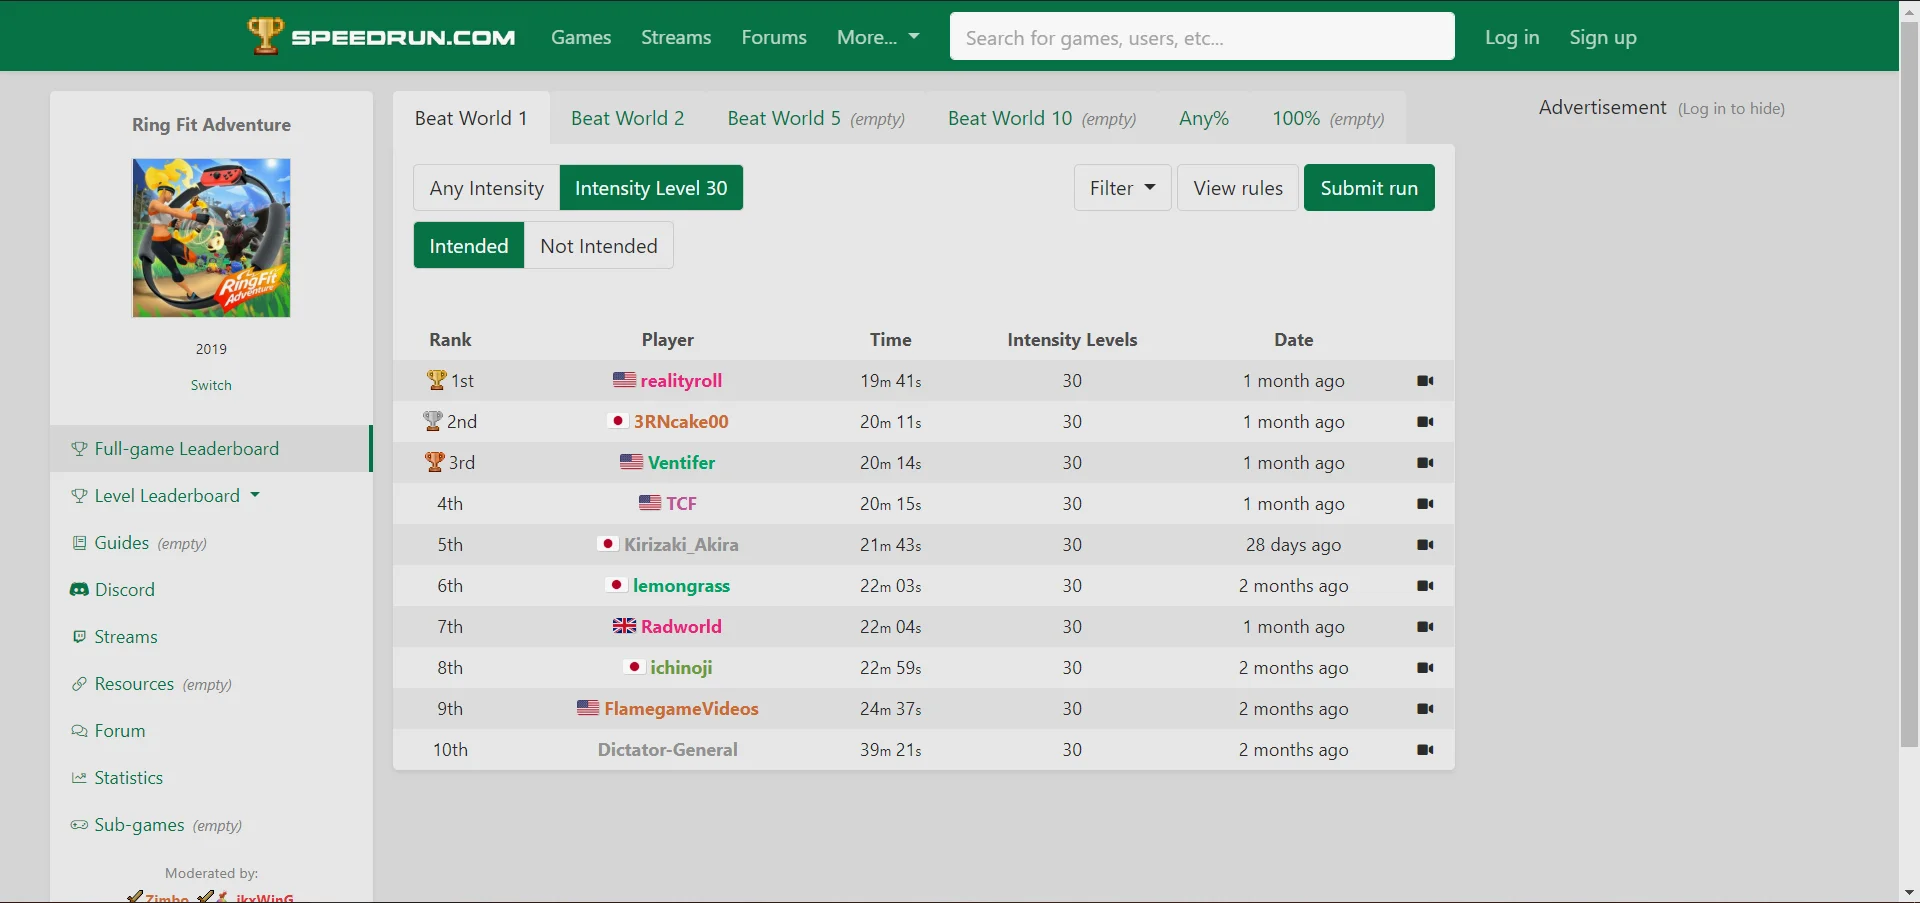Open the Streams navbar item
The height and width of the screenshot is (903, 1920).
676,37
